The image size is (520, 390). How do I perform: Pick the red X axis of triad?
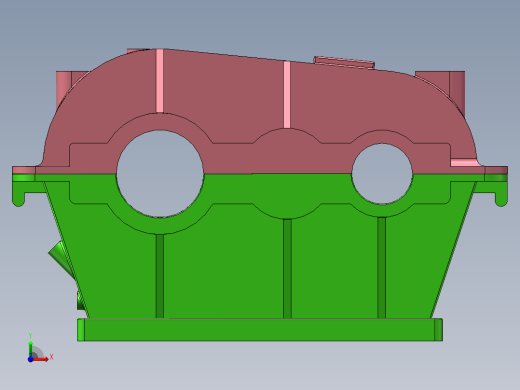(41, 359)
